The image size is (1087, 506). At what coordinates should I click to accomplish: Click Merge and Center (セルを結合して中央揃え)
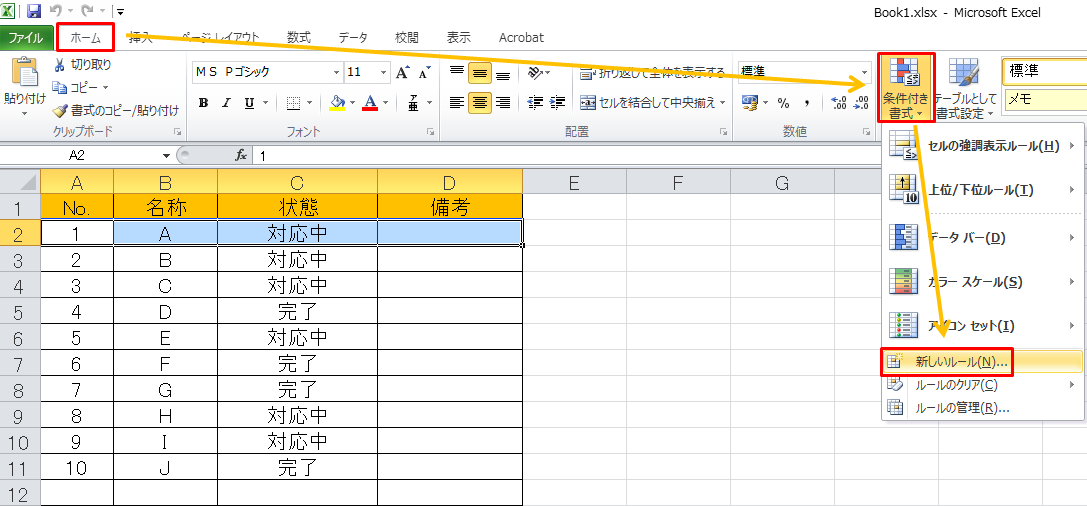pos(647,103)
